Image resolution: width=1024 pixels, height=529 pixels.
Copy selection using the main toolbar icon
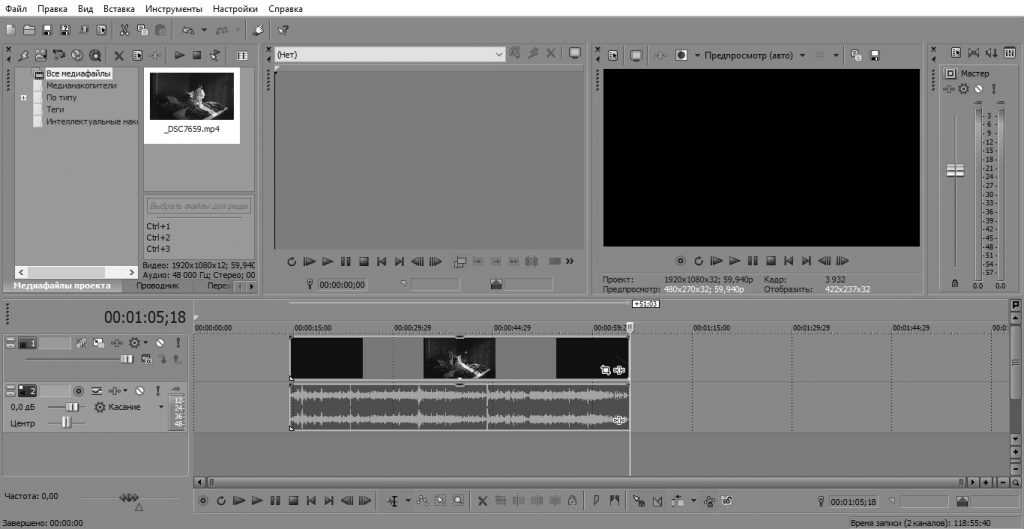142,30
